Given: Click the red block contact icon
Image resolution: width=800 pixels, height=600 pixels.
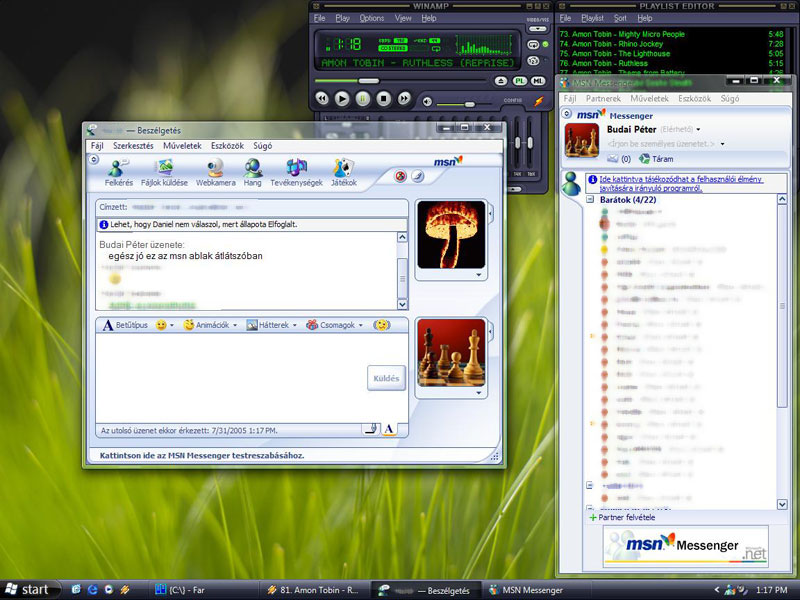Looking at the screenshot, I should (401, 177).
